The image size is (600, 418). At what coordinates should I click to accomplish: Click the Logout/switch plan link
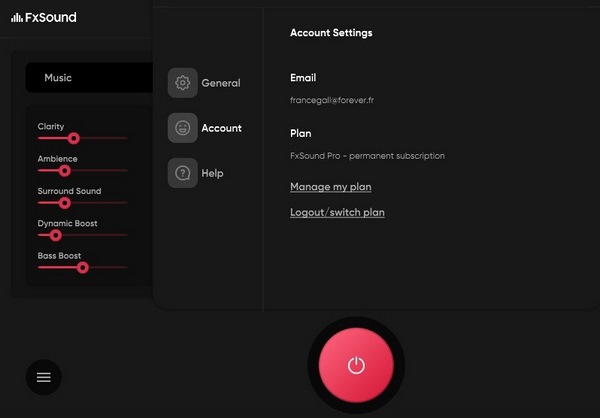click(337, 212)
